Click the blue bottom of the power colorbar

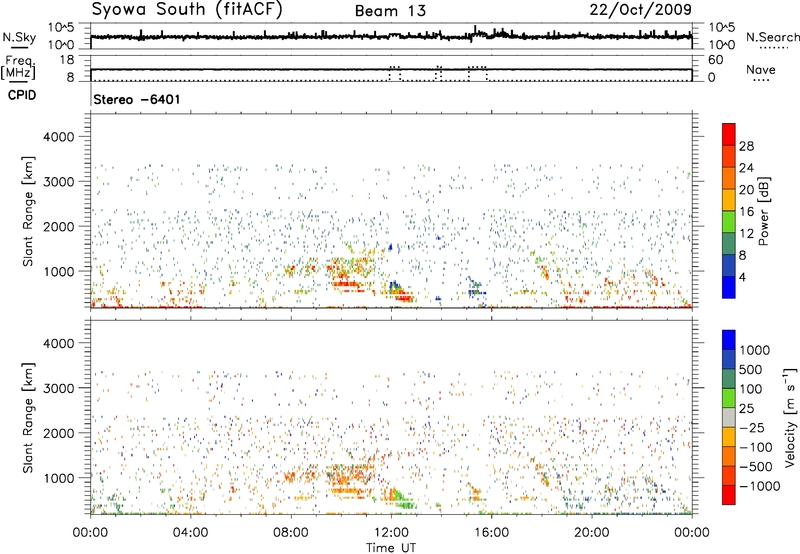(729, 287)
